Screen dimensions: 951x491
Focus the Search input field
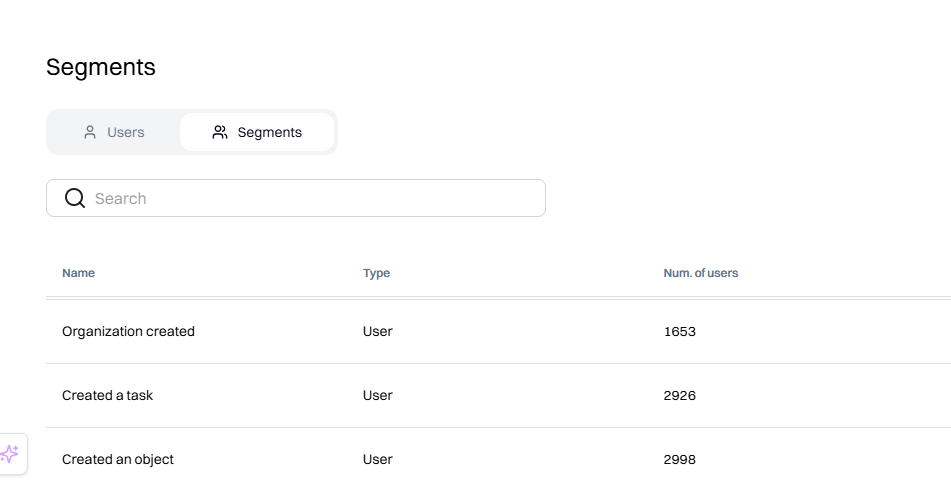point(310,198)
